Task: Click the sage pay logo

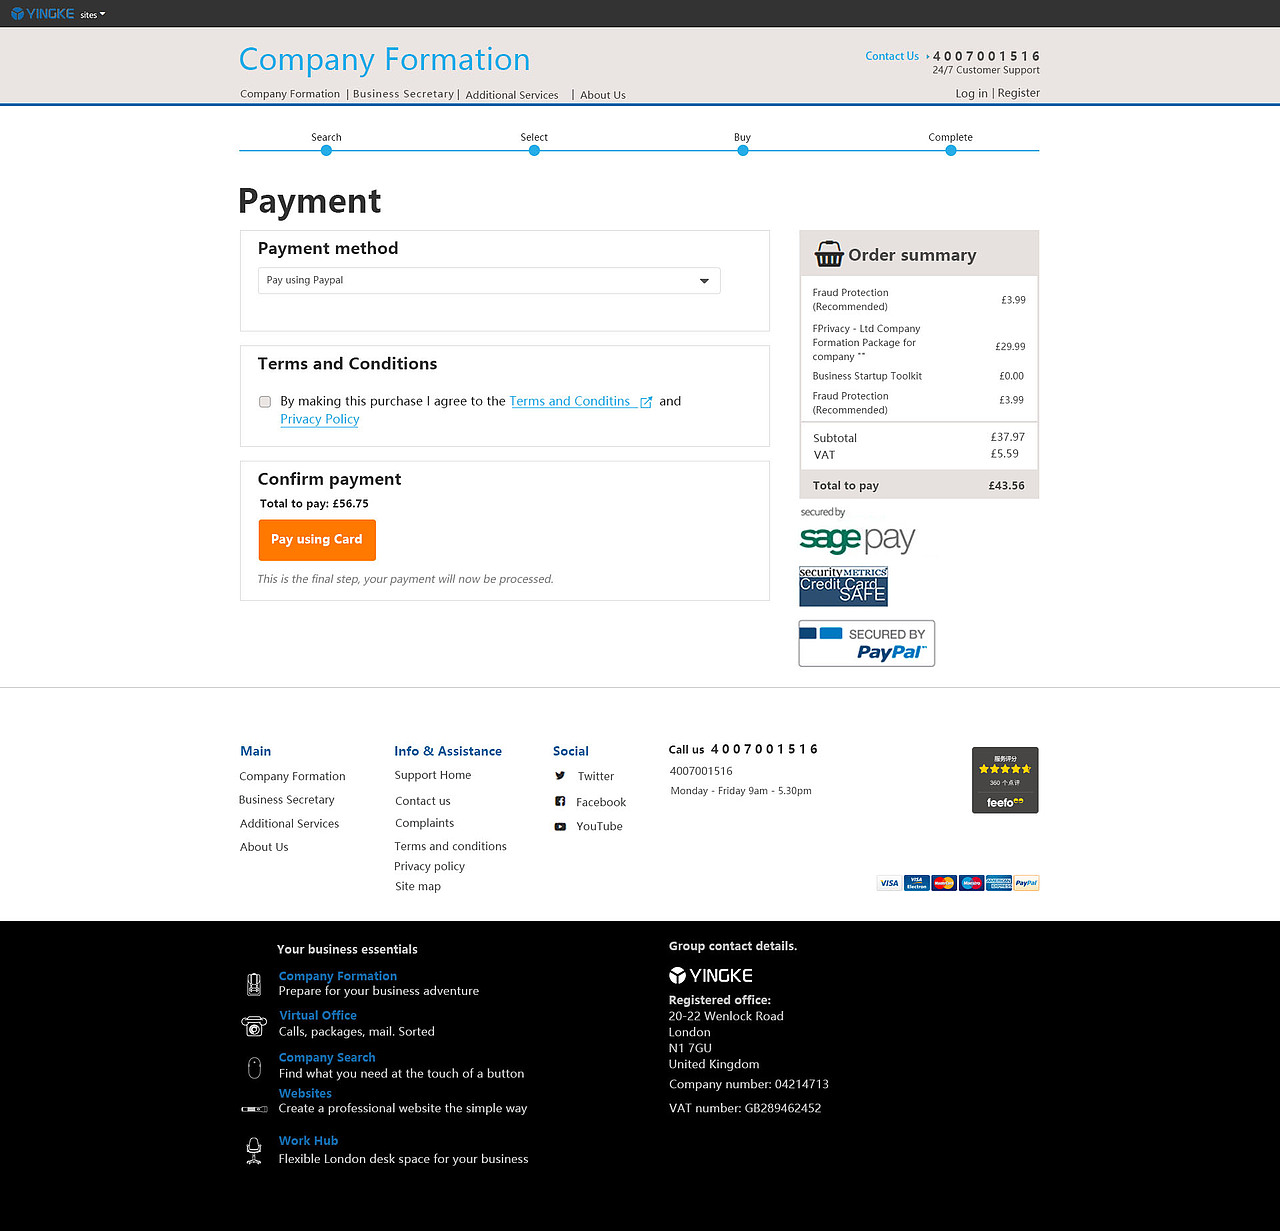Action: [x=857, y=540]
